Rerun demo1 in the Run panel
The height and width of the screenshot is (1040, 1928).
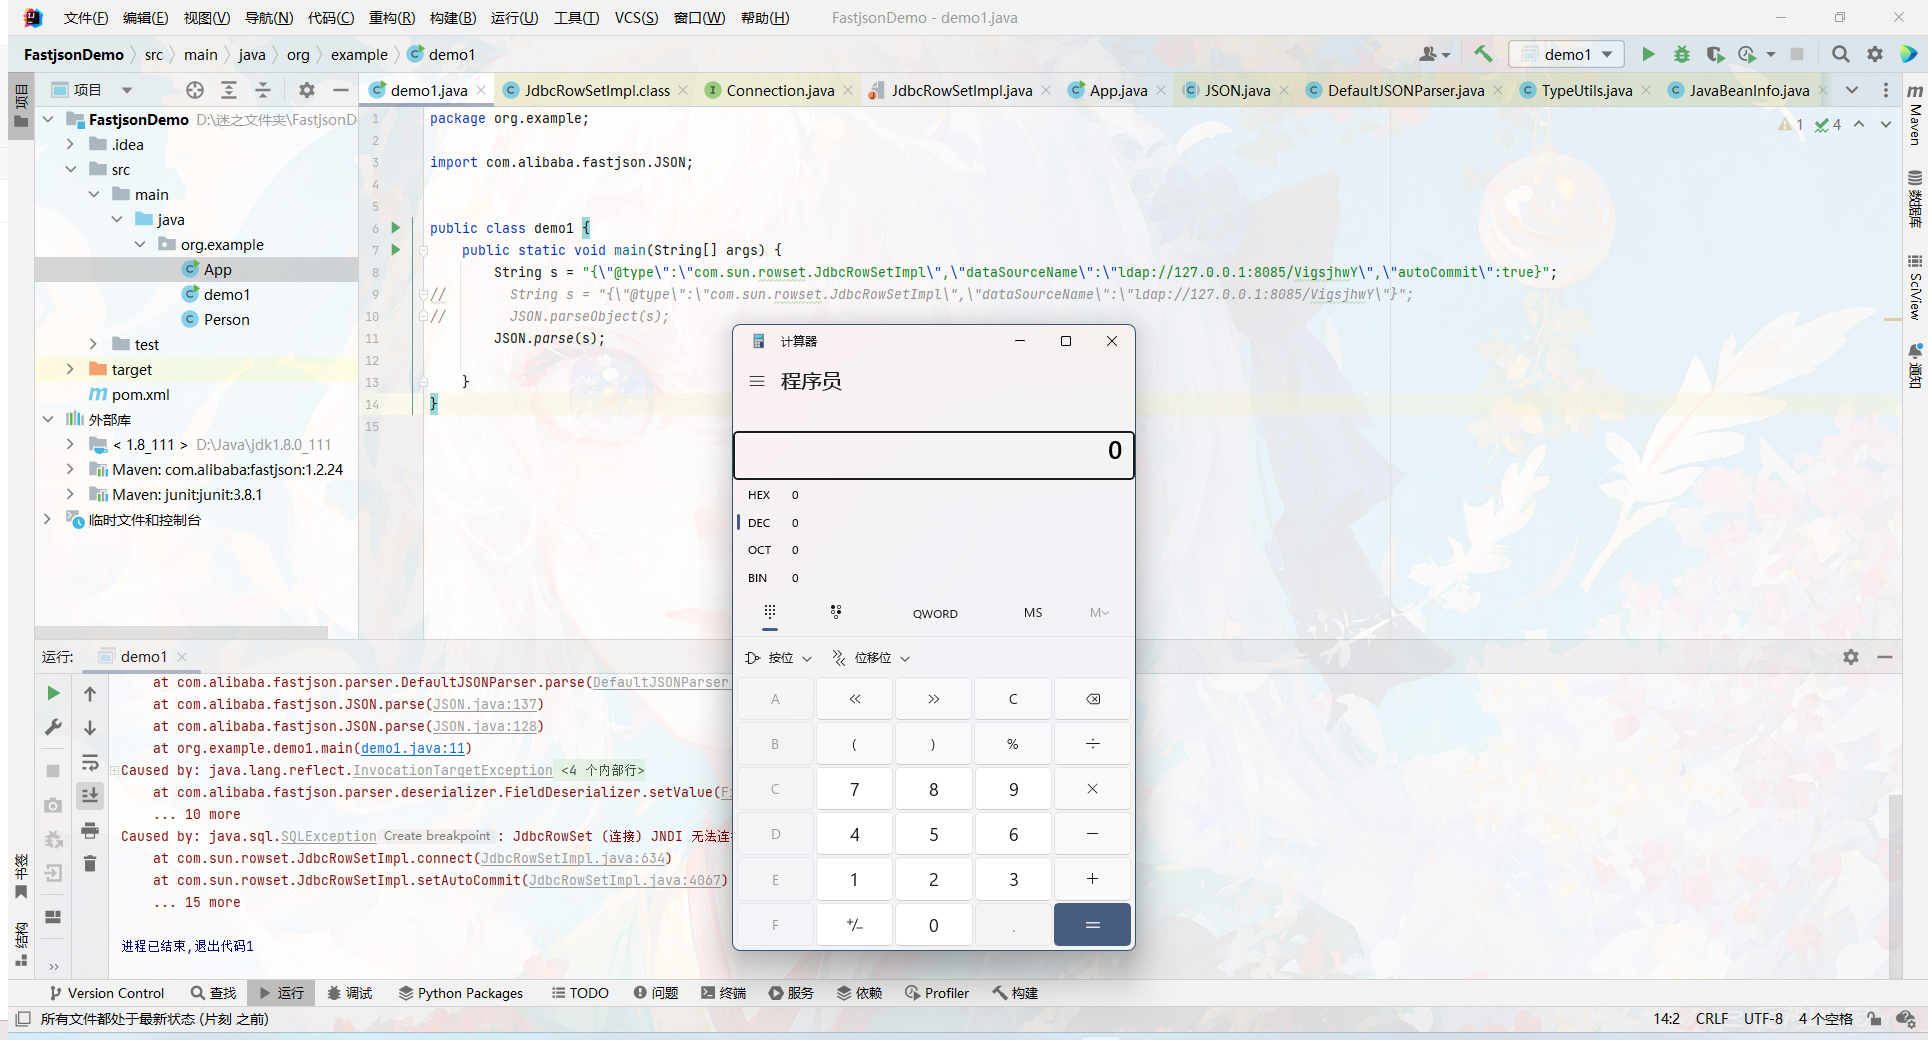pos(54,693)
